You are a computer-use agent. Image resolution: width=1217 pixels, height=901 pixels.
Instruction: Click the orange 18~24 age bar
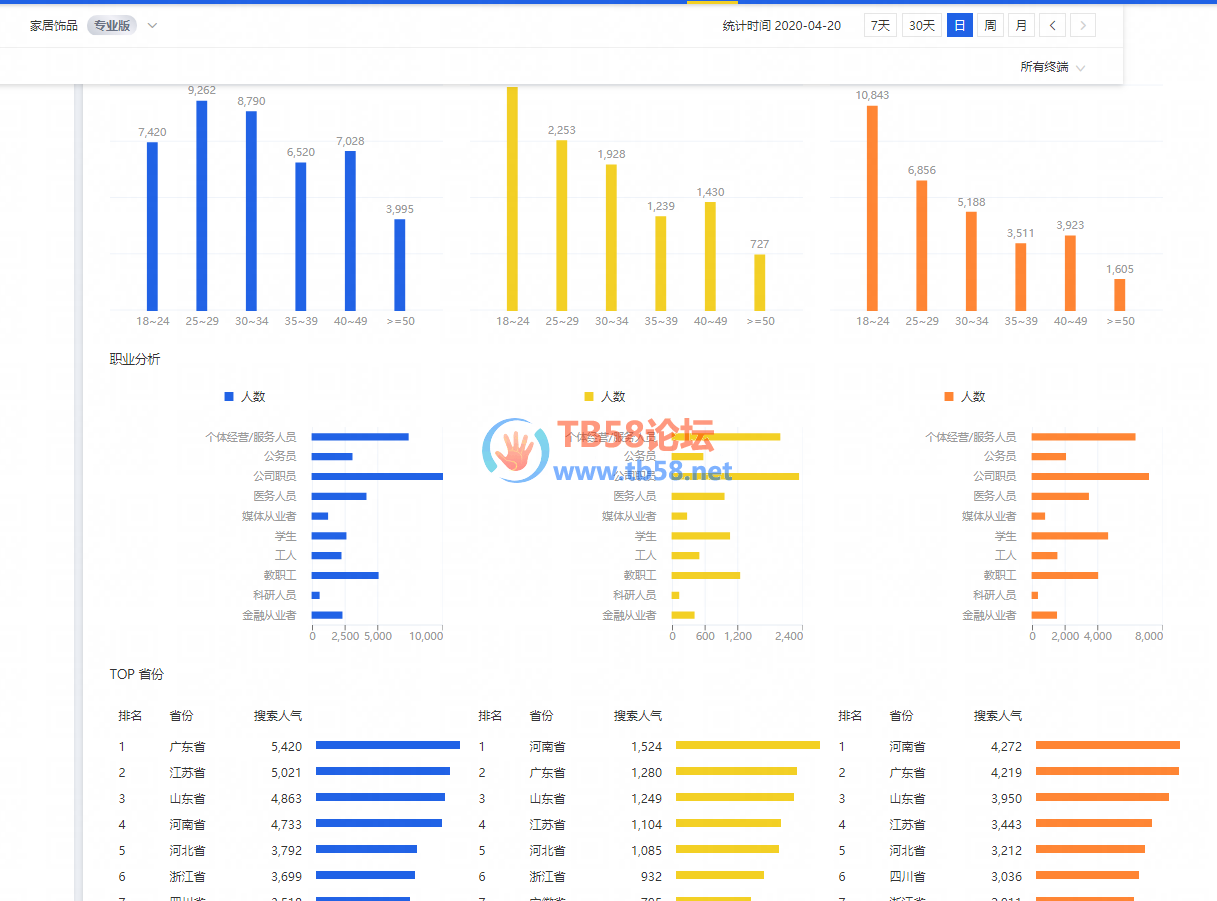pos(872,208)
